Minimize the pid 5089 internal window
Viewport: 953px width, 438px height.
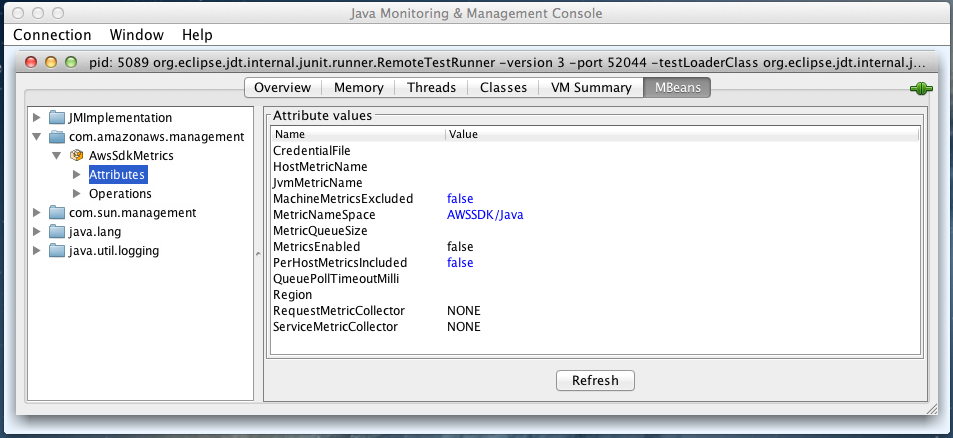[x=51, y=62]
